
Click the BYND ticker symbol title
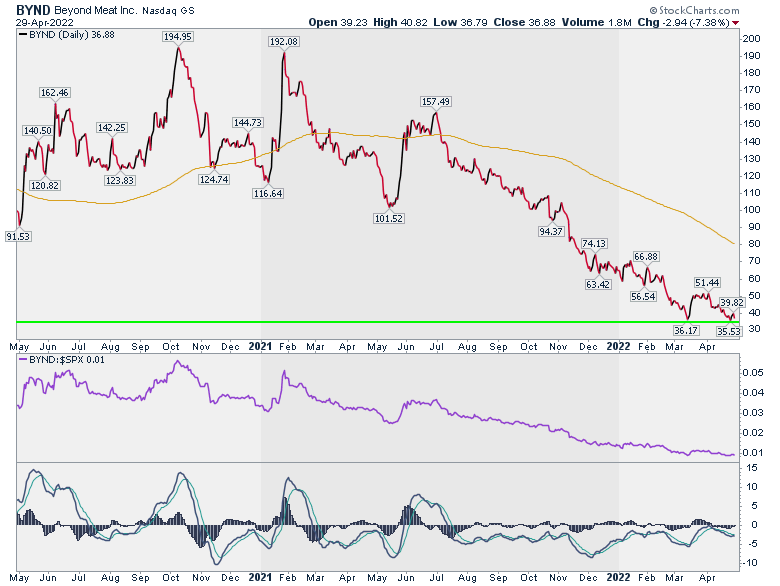coord(33,10)
